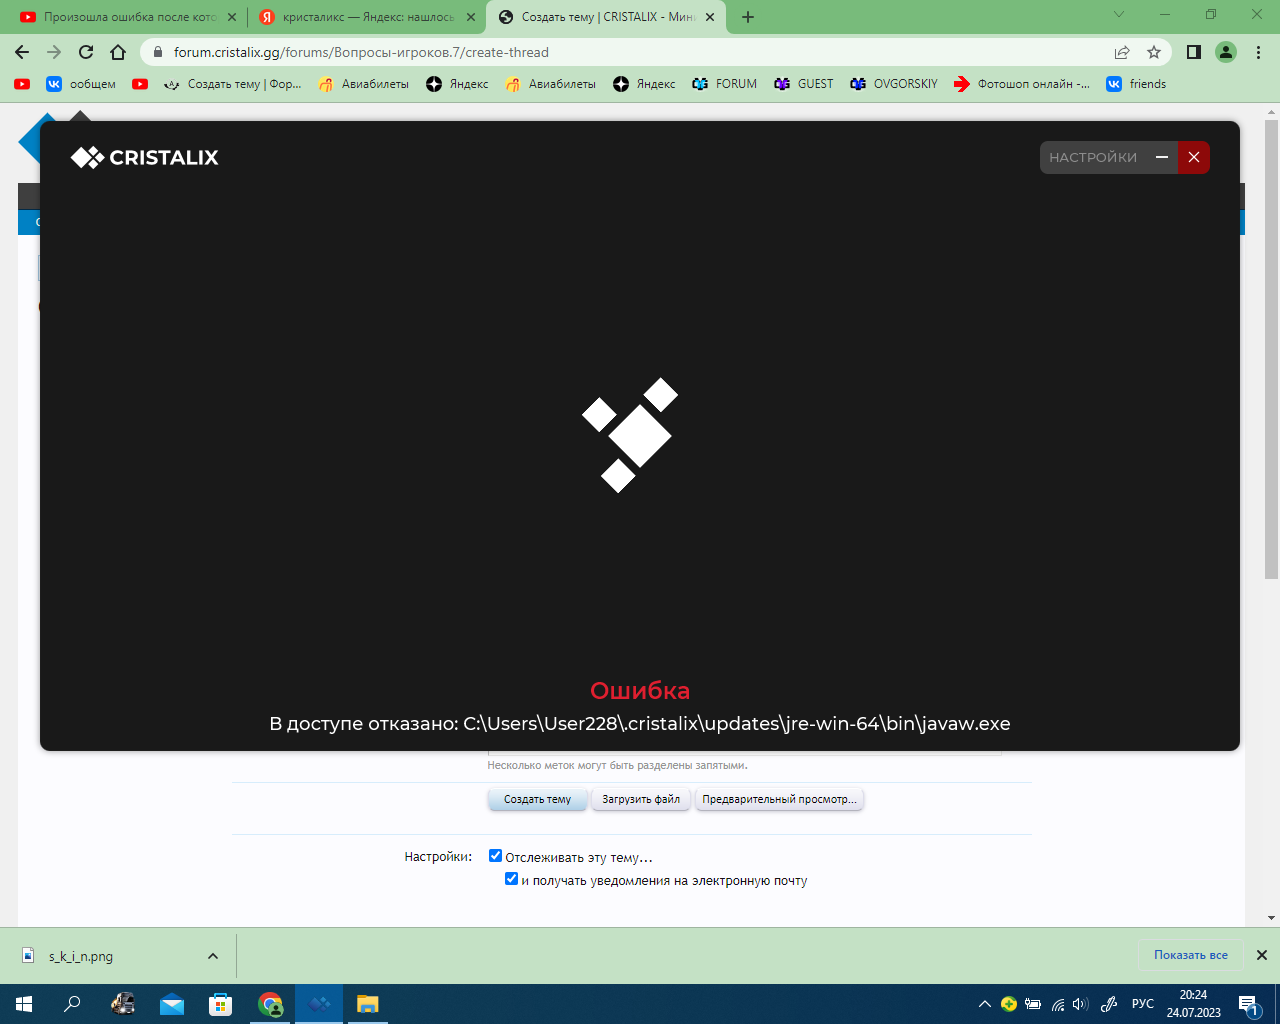Close the 'Создать тему | CRISTALIX' tab
Screen dimensions: 1280x1024
coord(710,17)
